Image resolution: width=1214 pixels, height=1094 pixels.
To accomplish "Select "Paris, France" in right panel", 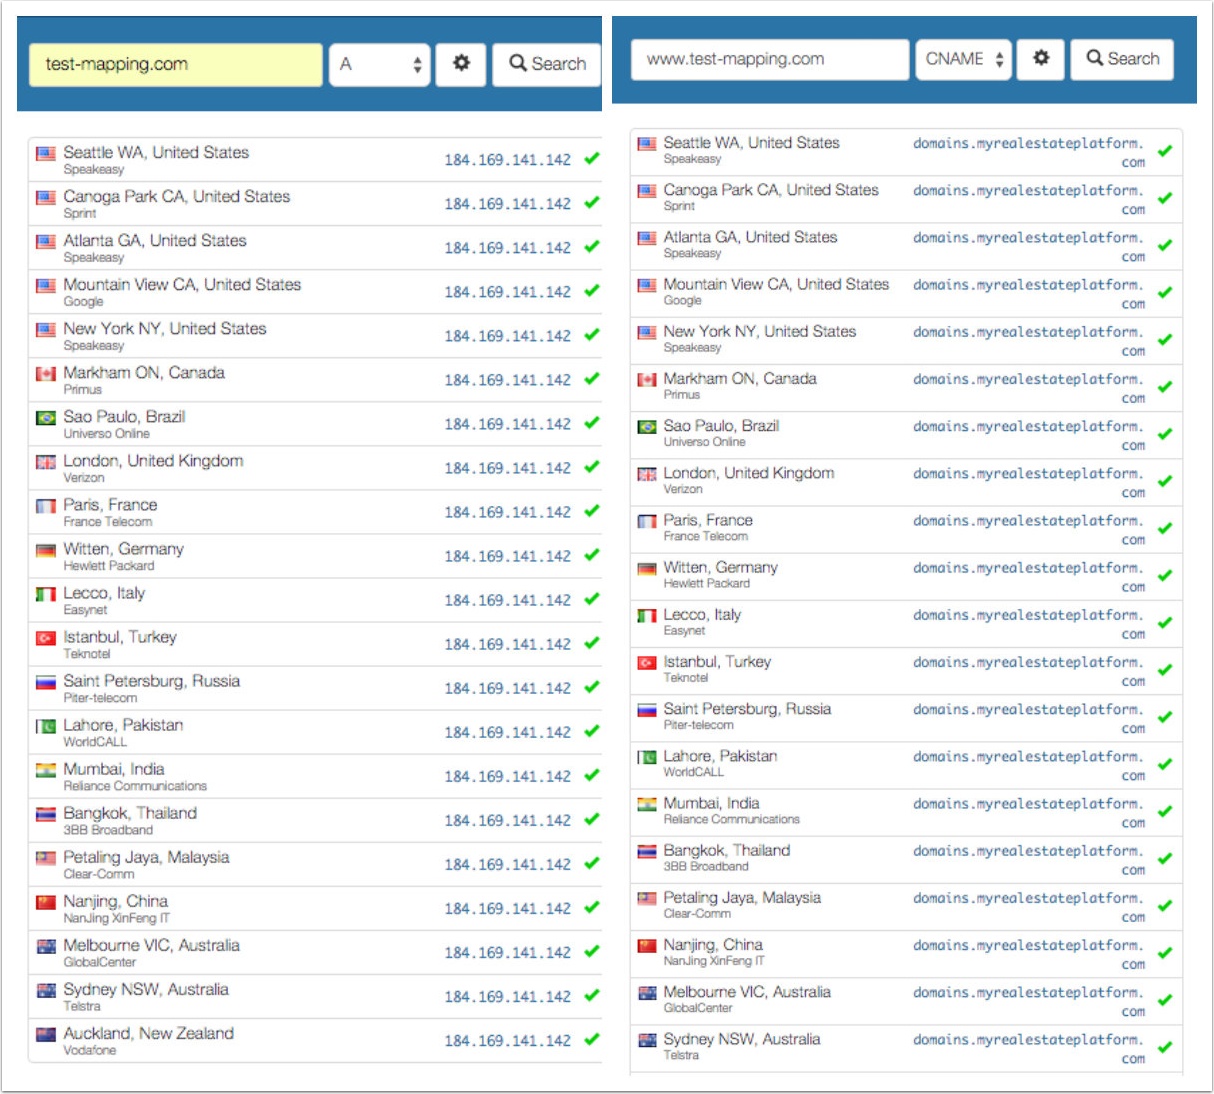I will pos(708,520).
